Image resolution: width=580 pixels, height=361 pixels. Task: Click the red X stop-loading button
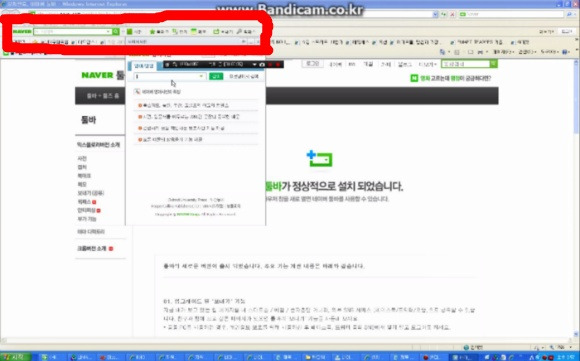452,14
